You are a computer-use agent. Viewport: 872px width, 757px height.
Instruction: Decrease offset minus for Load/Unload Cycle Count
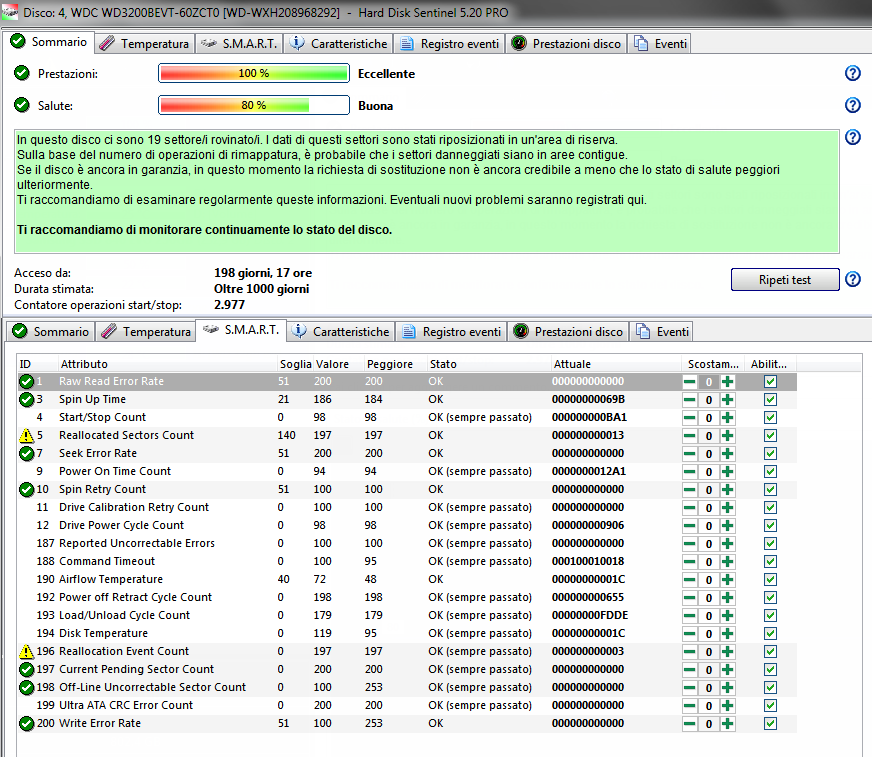click(x=690, y=616)
